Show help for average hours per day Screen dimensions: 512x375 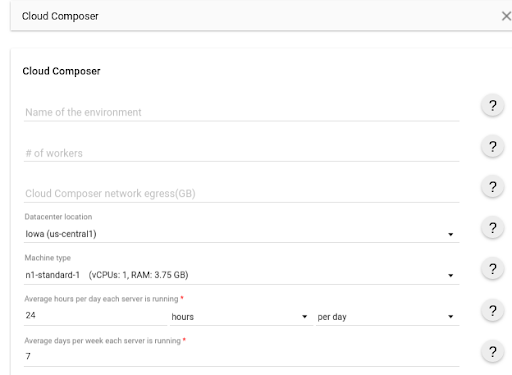[x=492, y=311]
